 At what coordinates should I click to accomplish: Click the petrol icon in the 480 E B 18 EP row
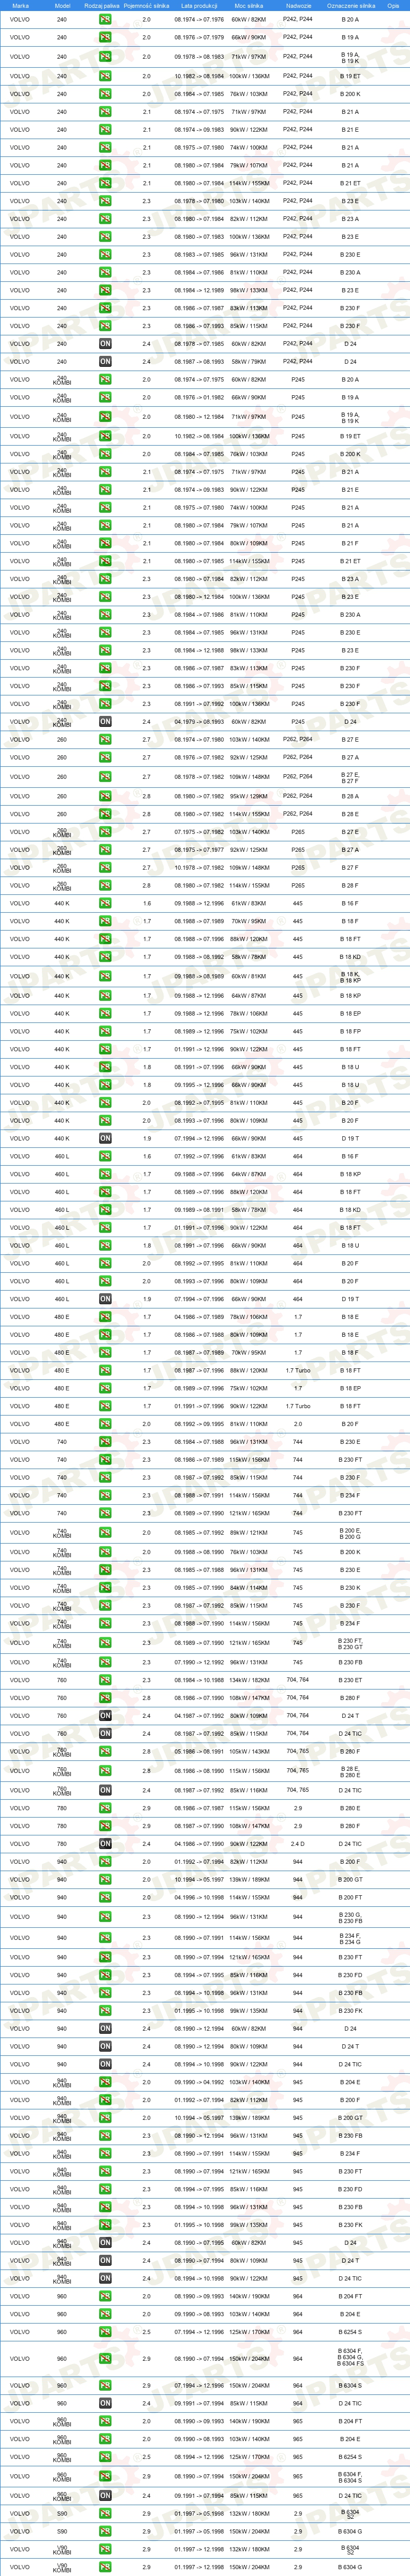click(x=105, y=1388)
